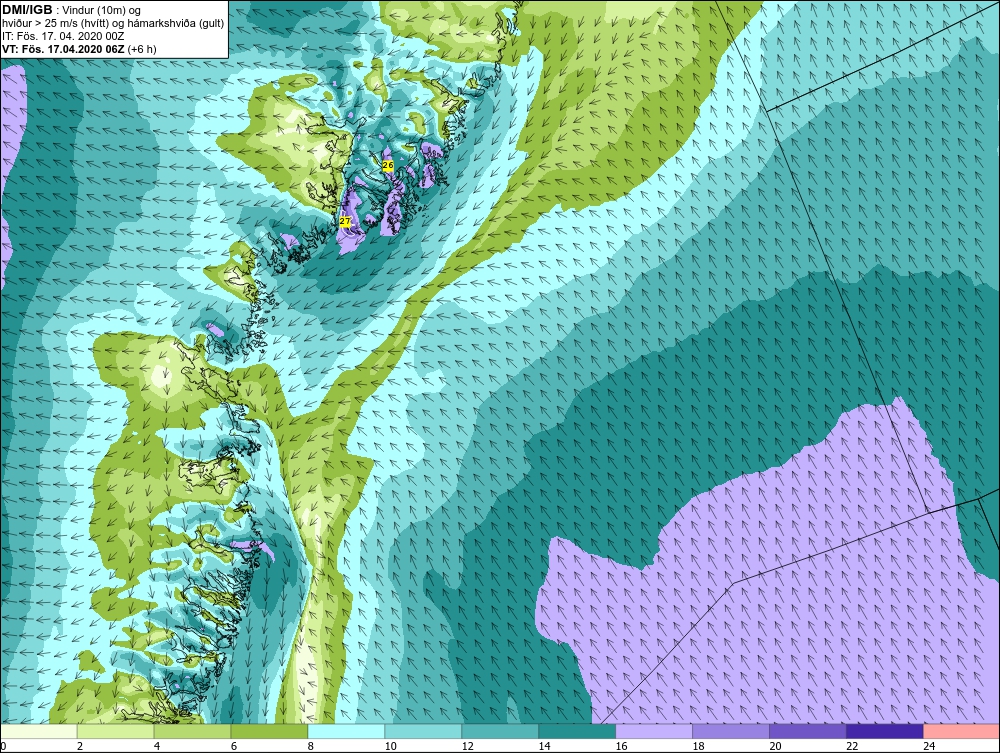Click the 2-4 m/s light green legend swatch
This screenshot has width=1000, height=753.
(115, 731)
